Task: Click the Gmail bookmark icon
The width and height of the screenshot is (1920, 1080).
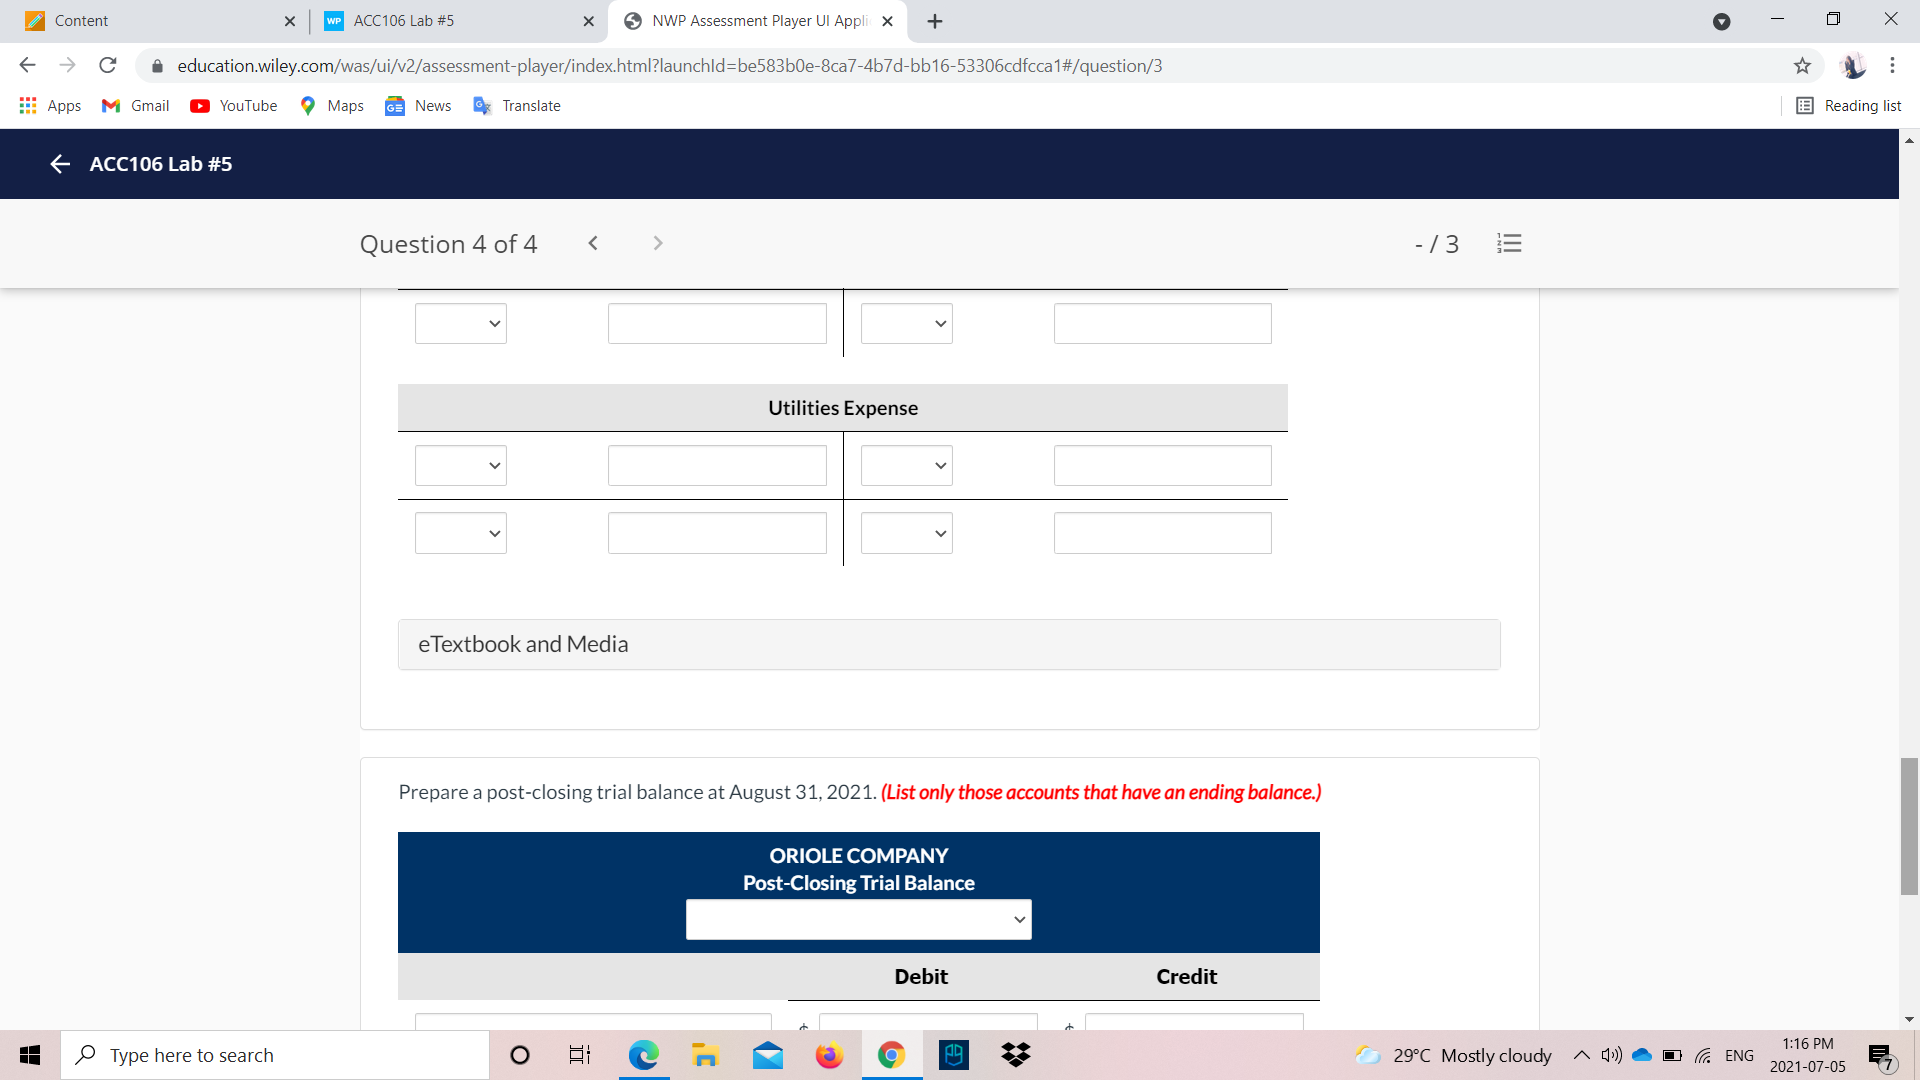Action: pos(110,106)
